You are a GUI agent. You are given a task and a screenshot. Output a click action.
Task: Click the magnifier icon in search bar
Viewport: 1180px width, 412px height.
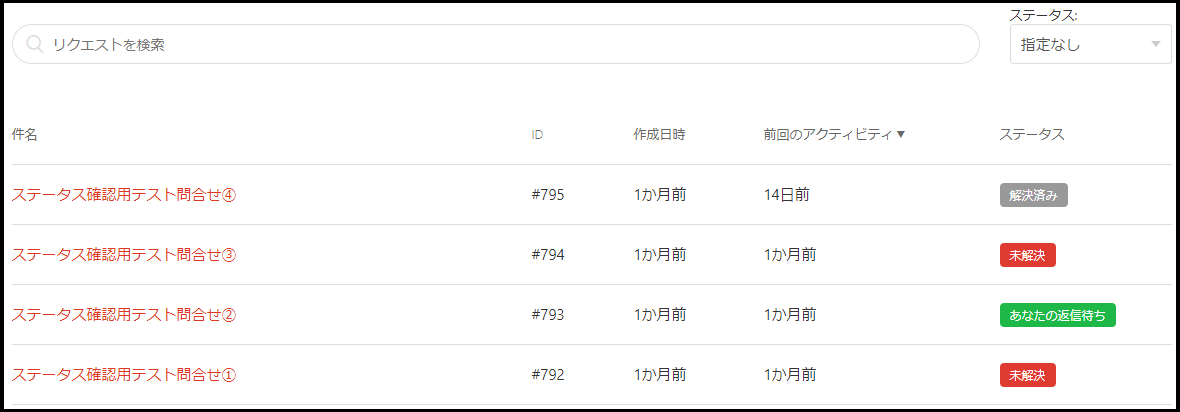34,44
